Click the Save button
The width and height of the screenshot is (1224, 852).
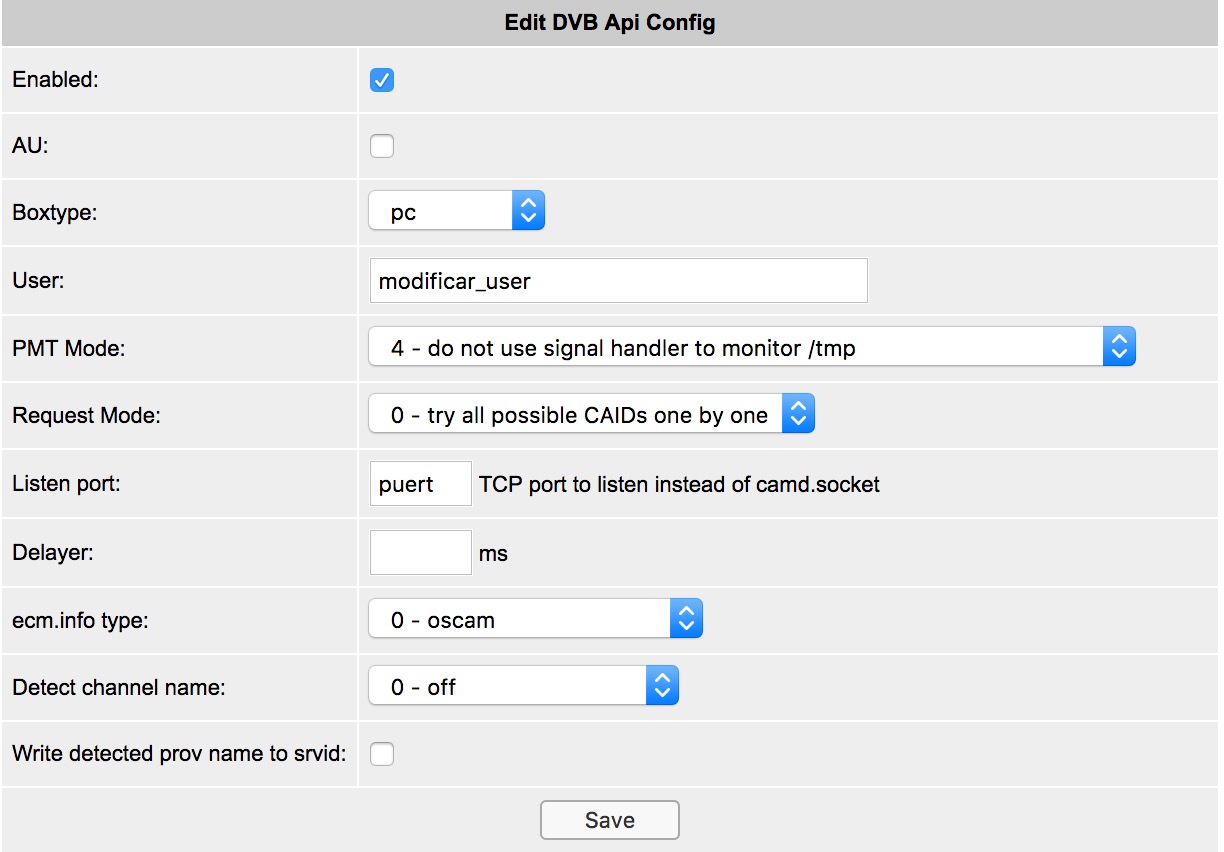click(610, 820)
